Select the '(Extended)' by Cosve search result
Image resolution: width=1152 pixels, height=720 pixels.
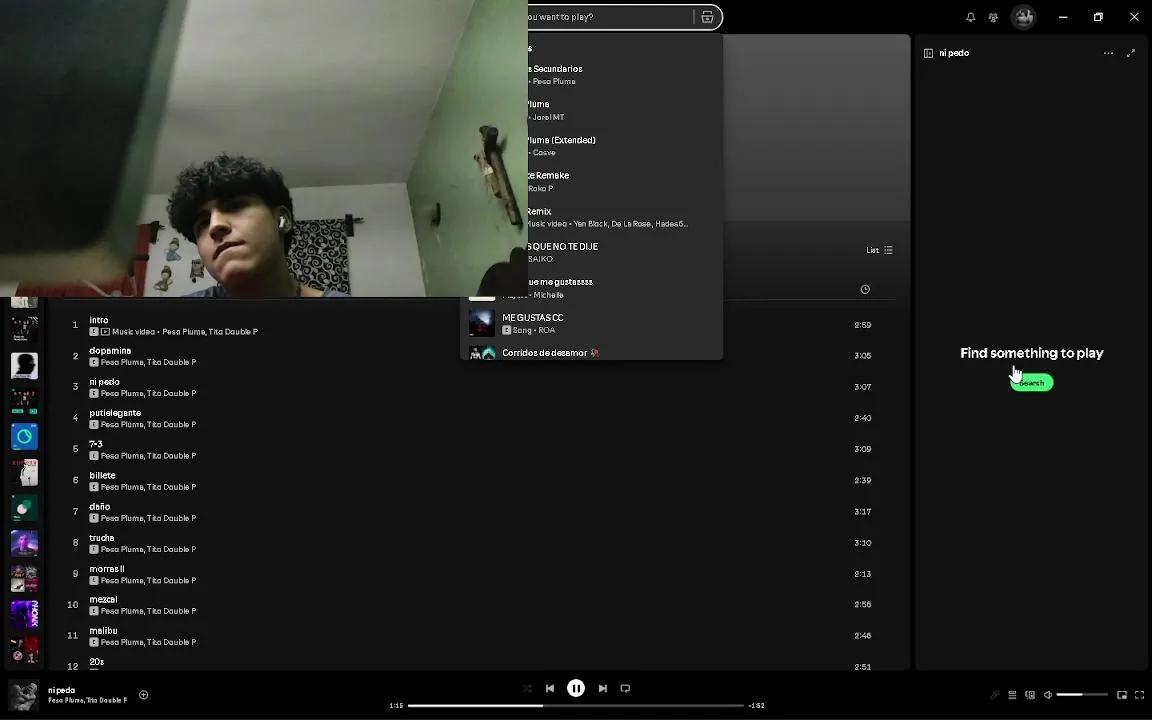[624, 146]
